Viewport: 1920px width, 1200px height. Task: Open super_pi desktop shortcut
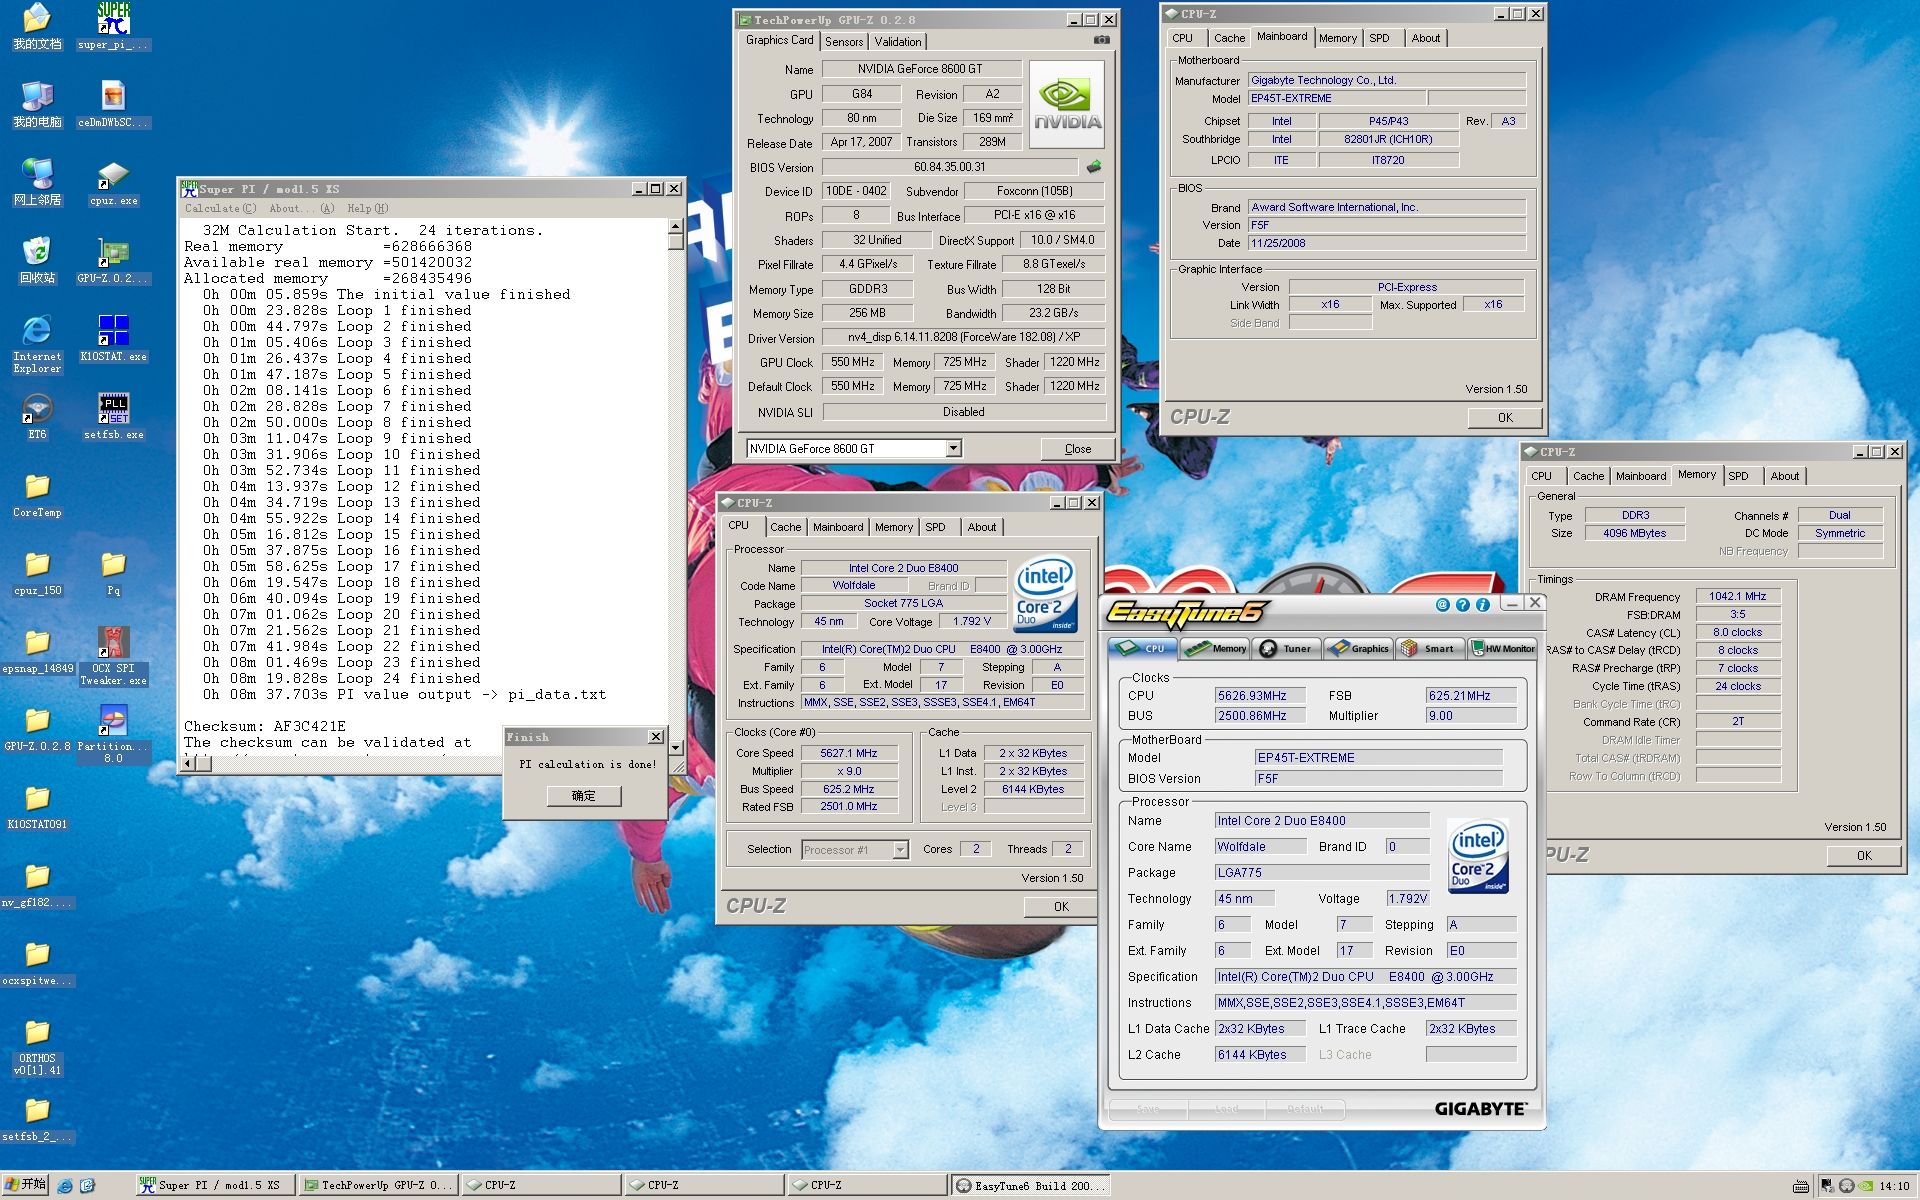(x=113, y=26)
